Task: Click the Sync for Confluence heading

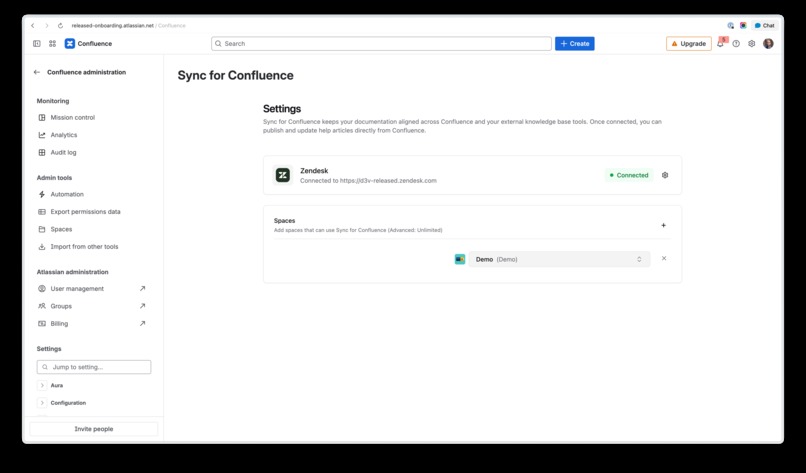Action: point(235,76)
